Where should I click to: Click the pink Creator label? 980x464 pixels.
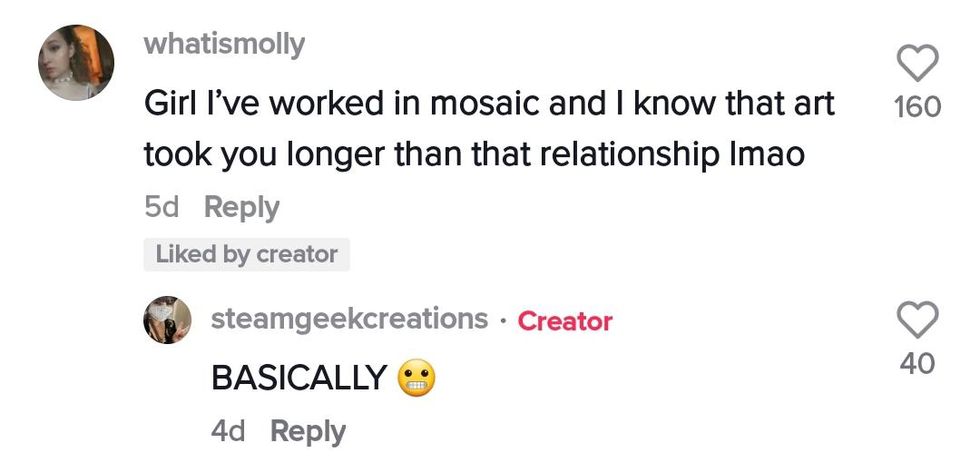(x=565, y=321)
